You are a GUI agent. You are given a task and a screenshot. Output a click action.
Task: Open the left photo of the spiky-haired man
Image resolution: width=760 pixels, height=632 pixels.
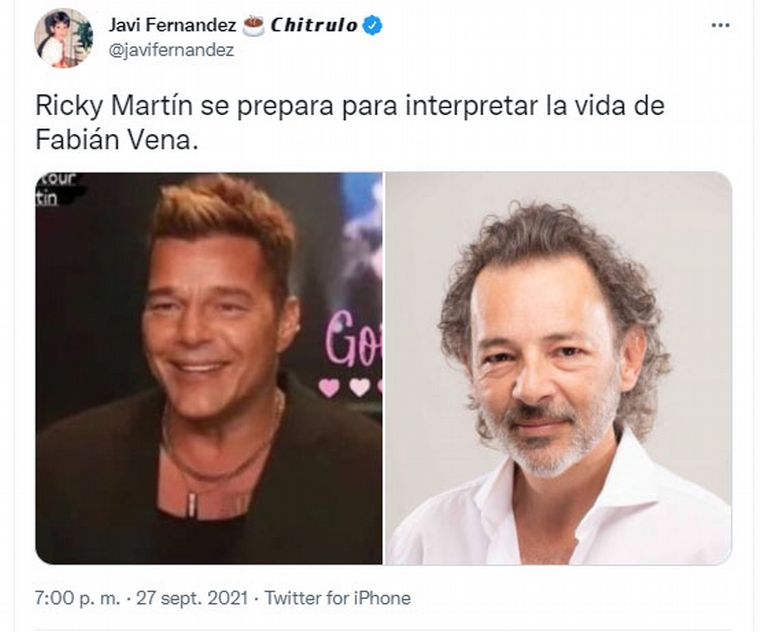(209, 368)
